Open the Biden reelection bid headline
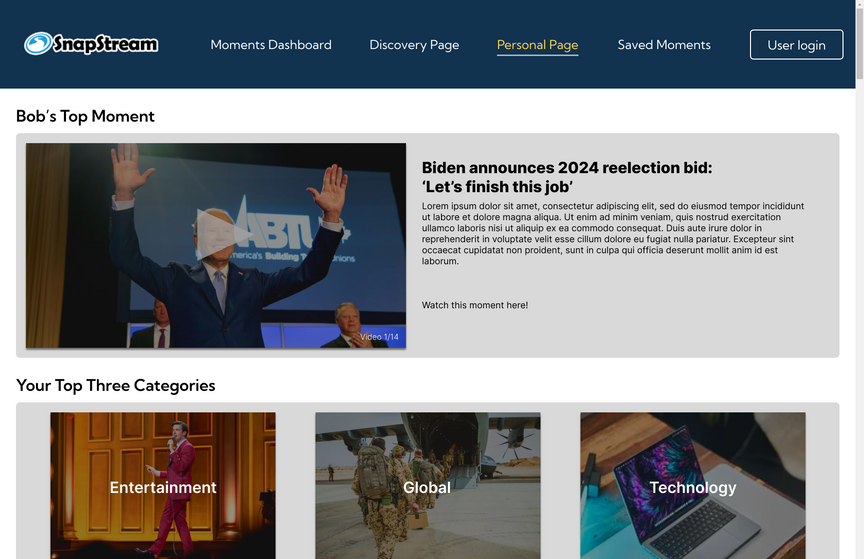The width and height of the screenshot is (864, 559). coord(566,177)
